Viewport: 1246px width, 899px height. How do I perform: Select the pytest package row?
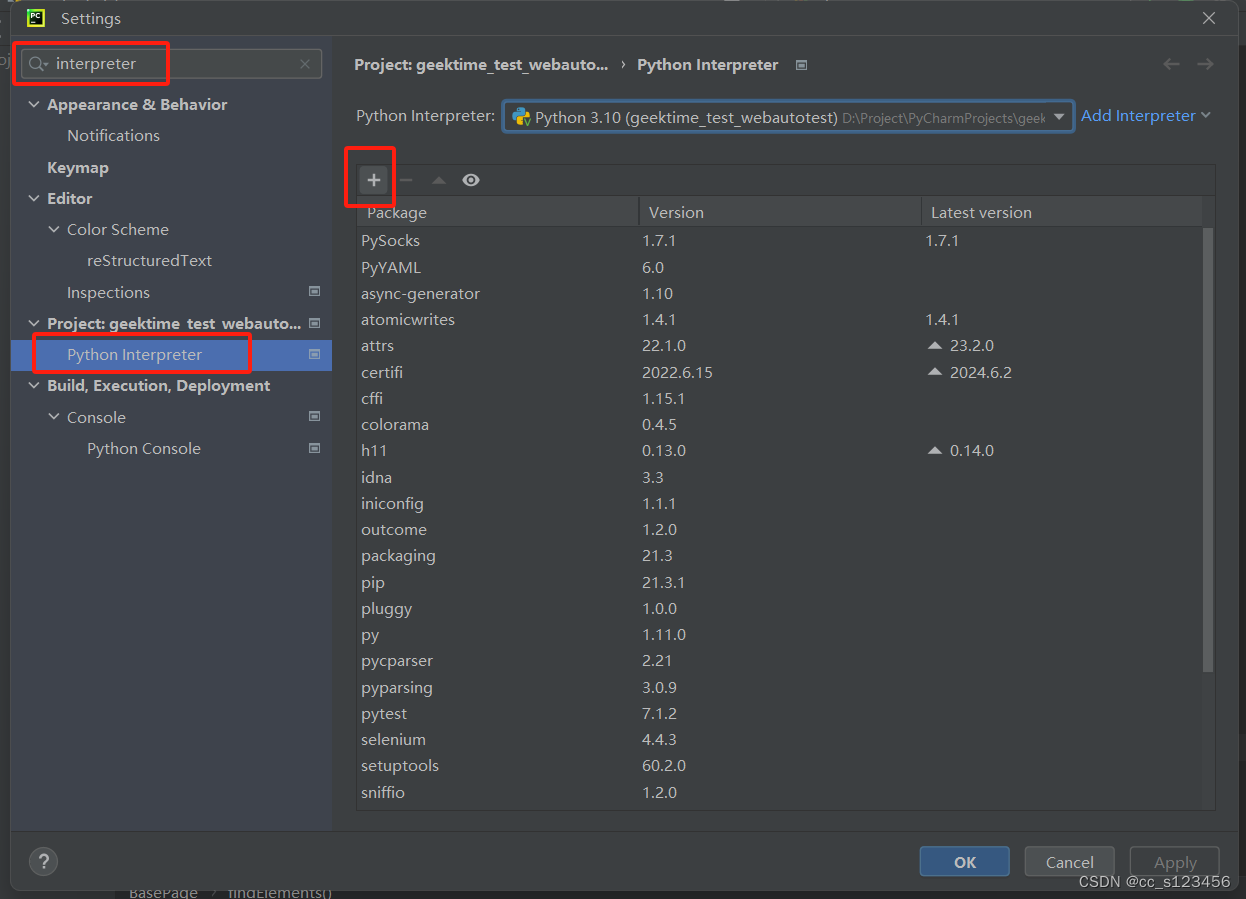click(x=780, y=713)
